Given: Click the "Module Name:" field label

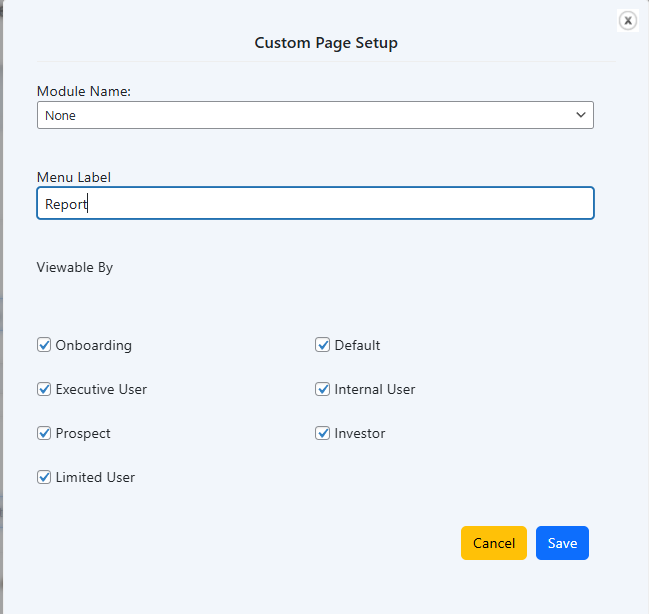Looking at the screenshot, I should (x=84, y=91).
